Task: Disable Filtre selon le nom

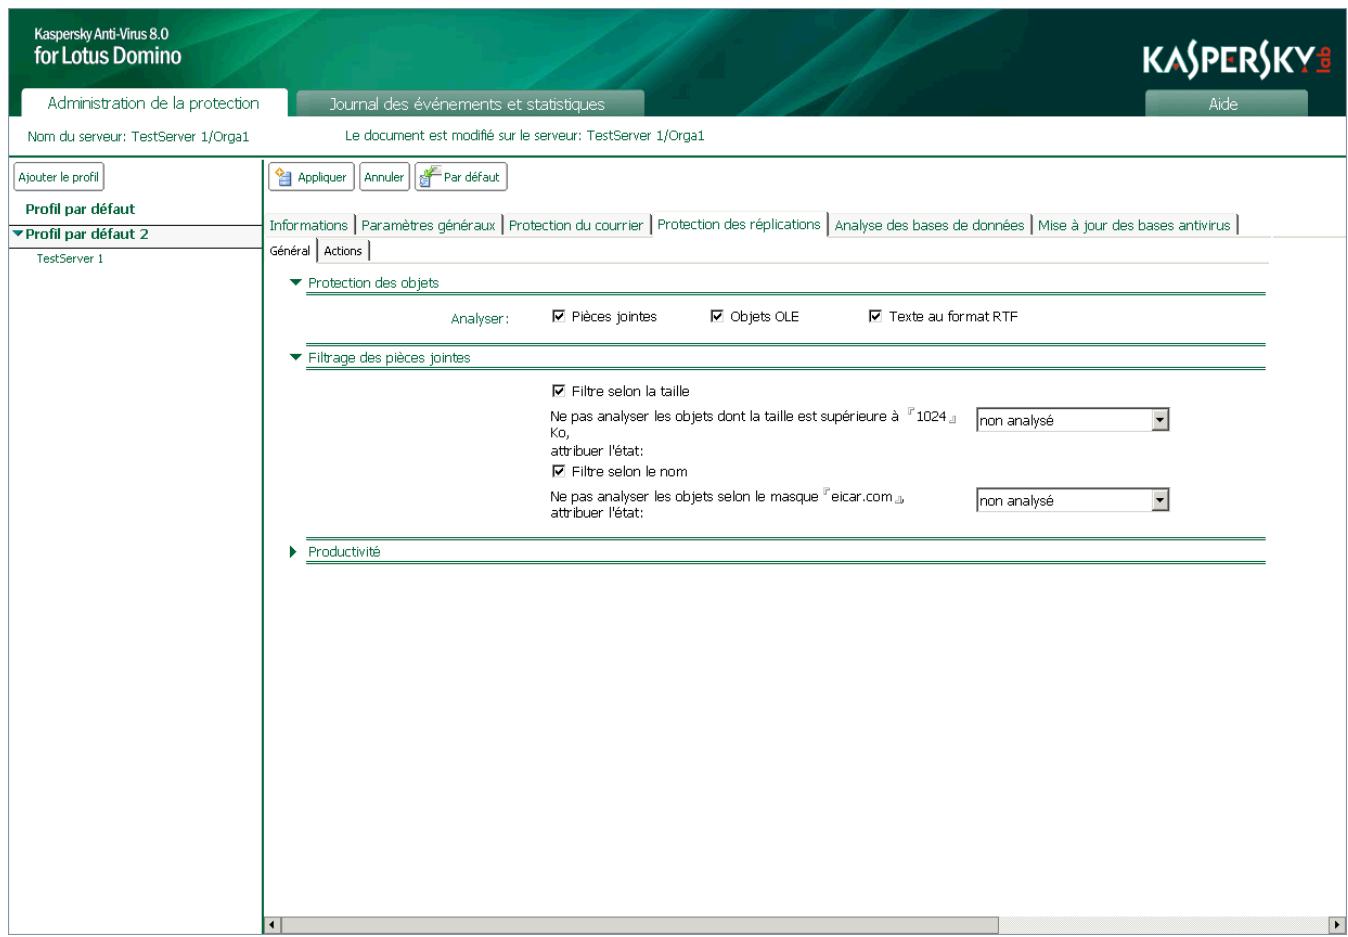Action: [558, 471]
